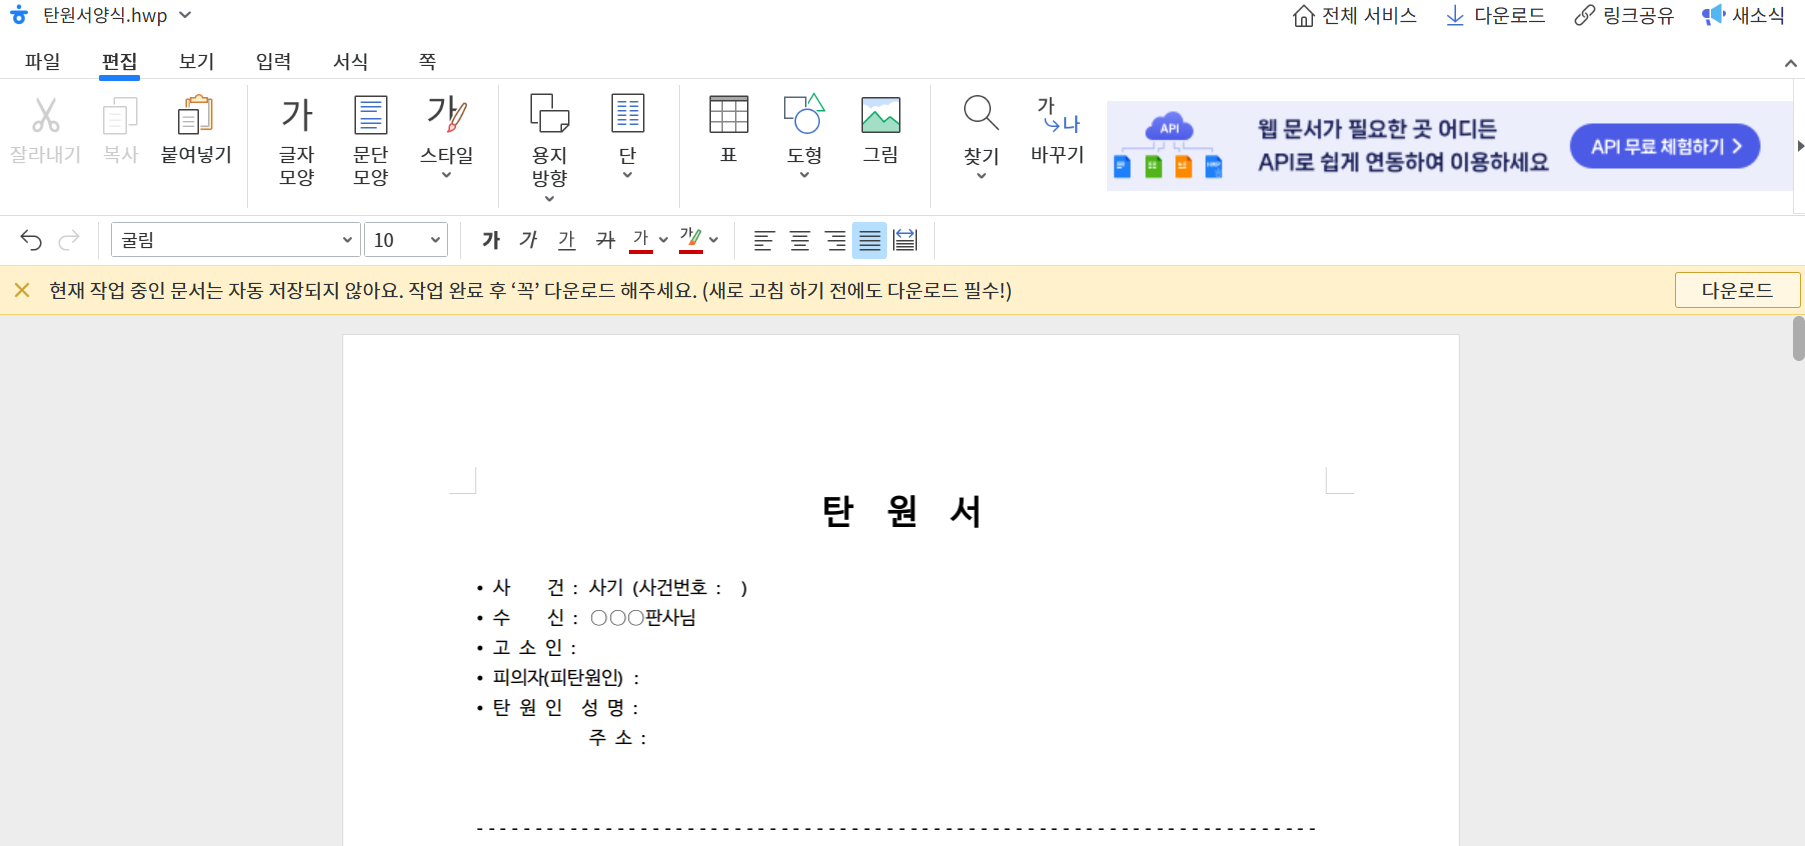Viewport: 1805px width, 846px height.
Task: Open the 새소식 announcements
Action: click(1743, 15)
